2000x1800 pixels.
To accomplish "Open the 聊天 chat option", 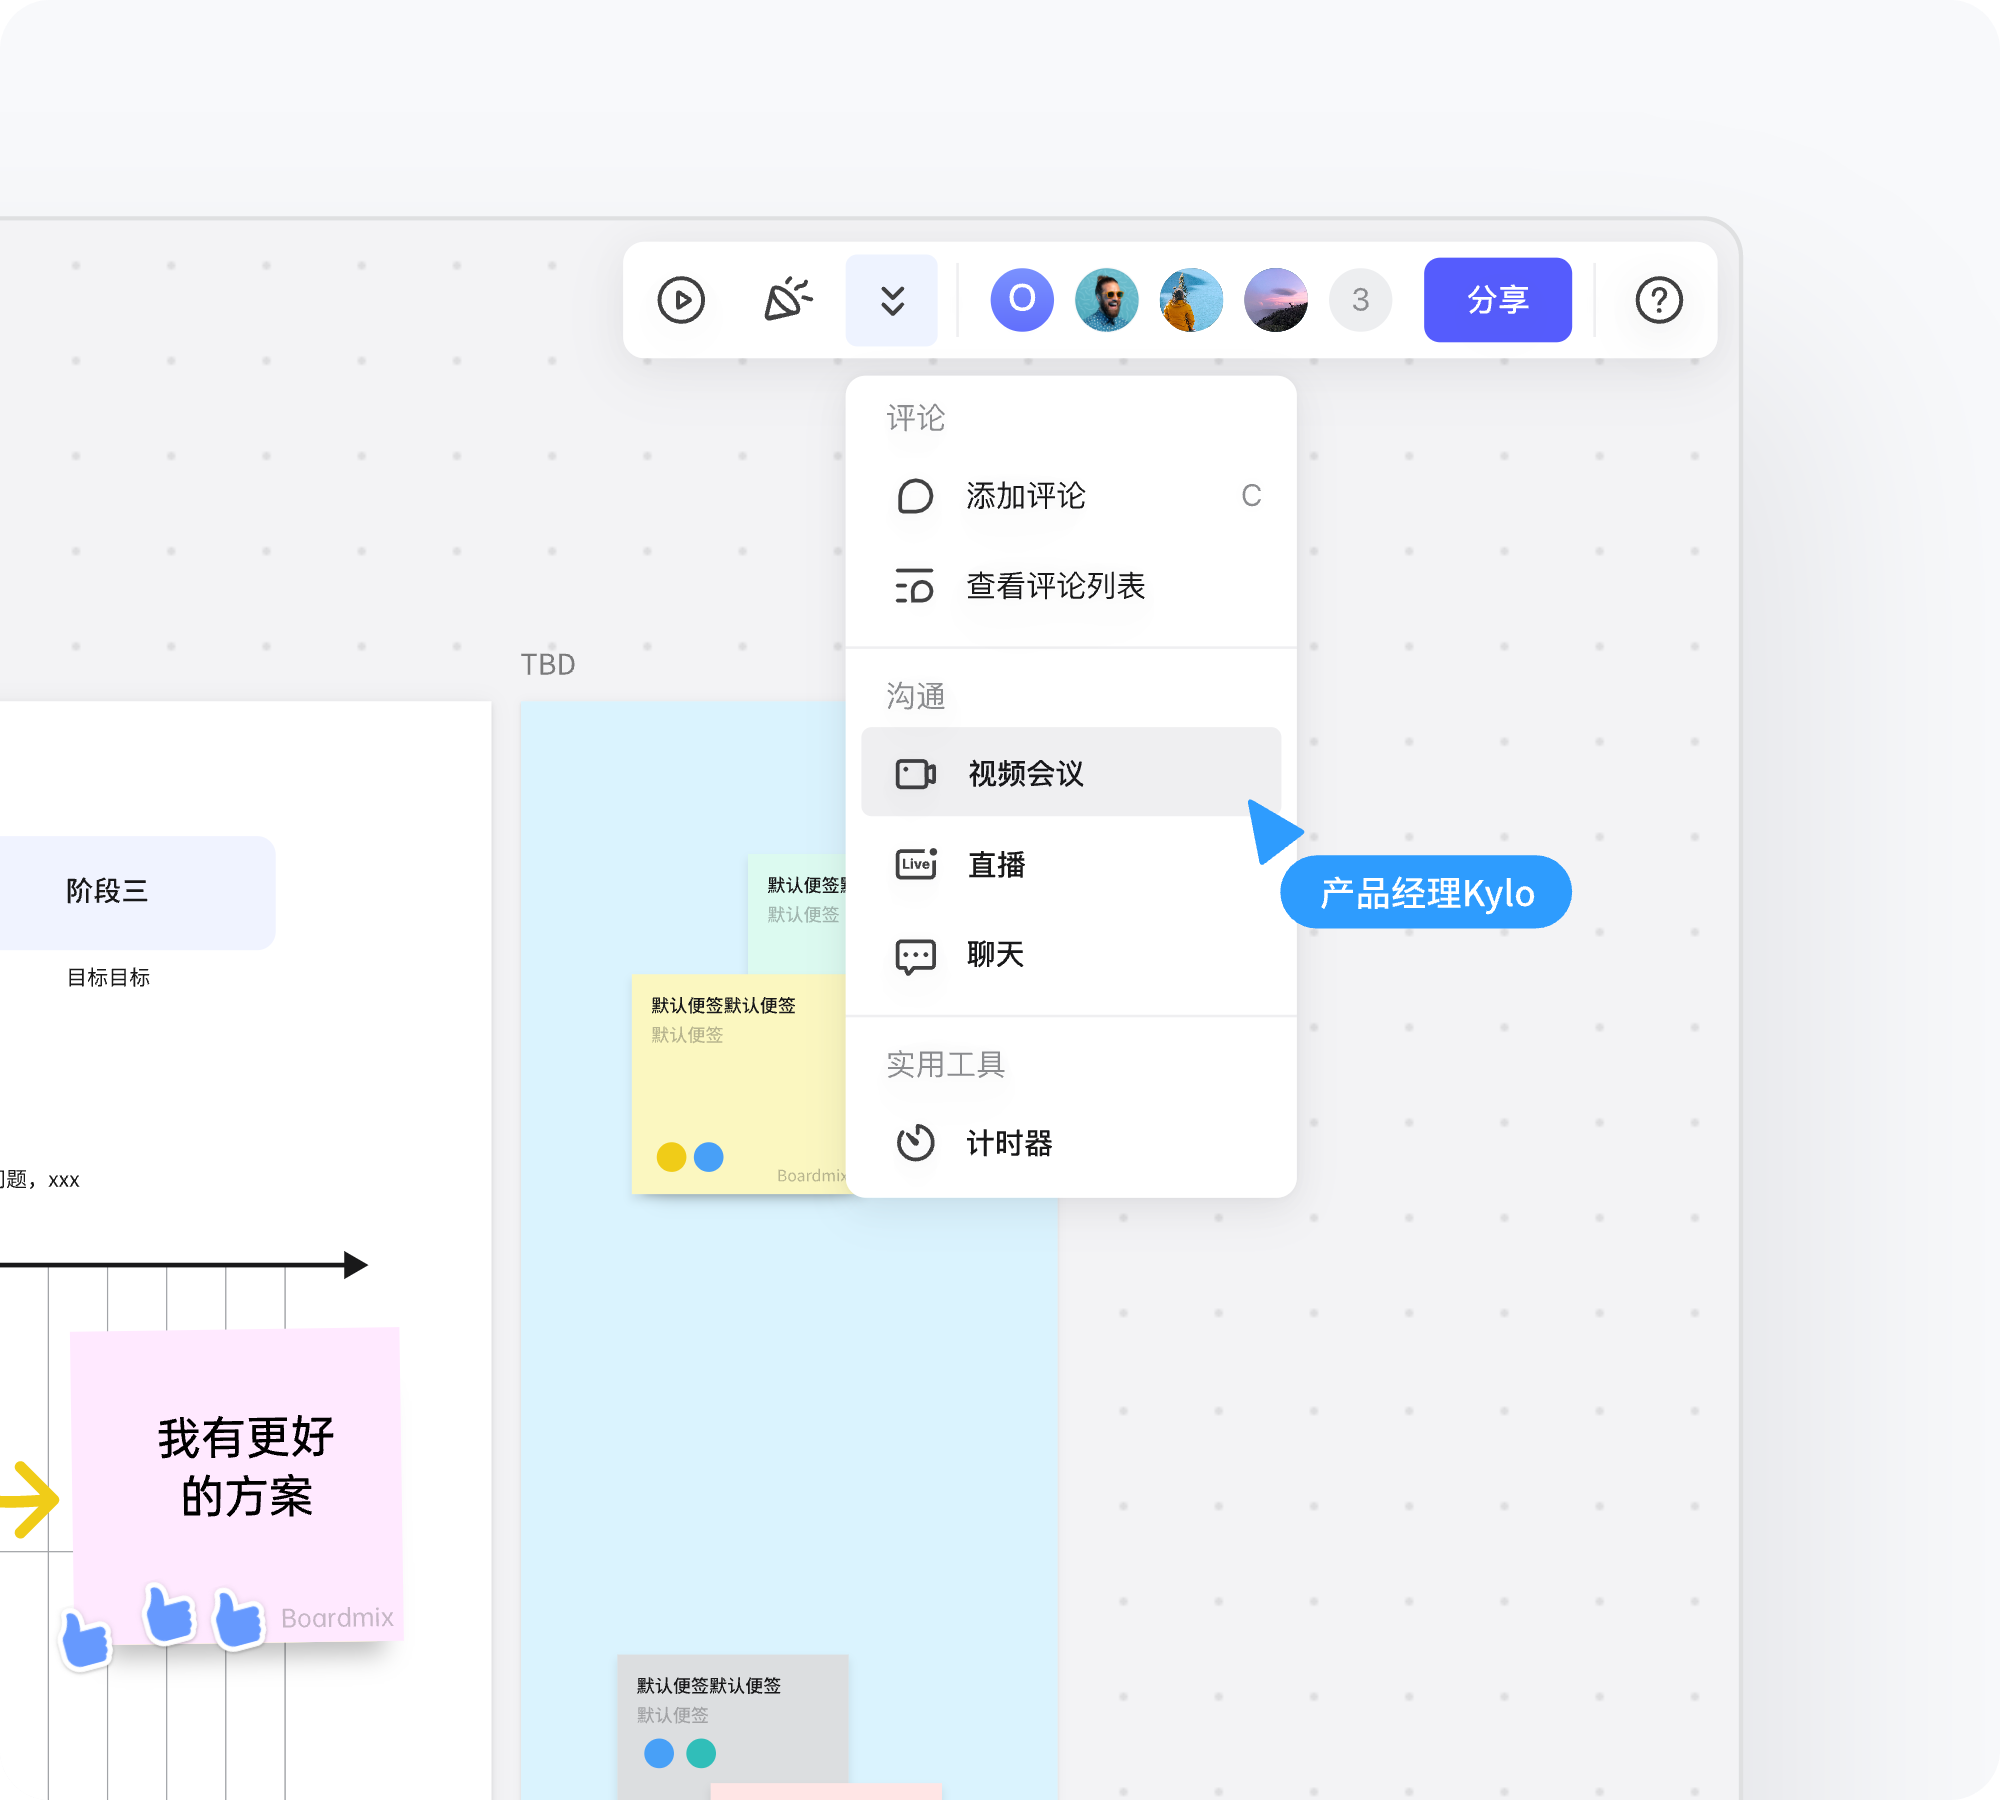I will 1071,955.
